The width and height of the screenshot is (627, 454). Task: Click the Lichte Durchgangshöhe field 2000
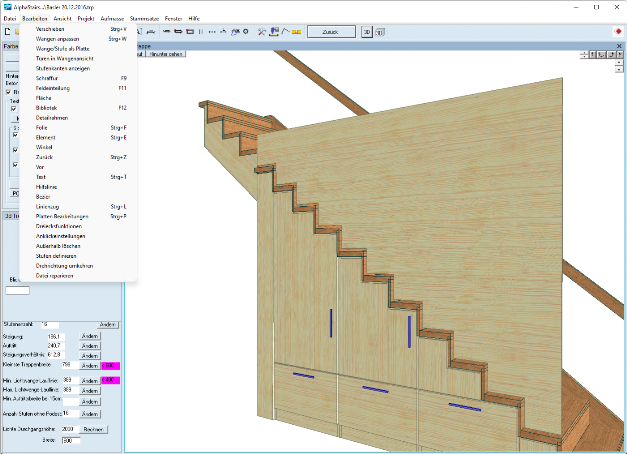68,429
